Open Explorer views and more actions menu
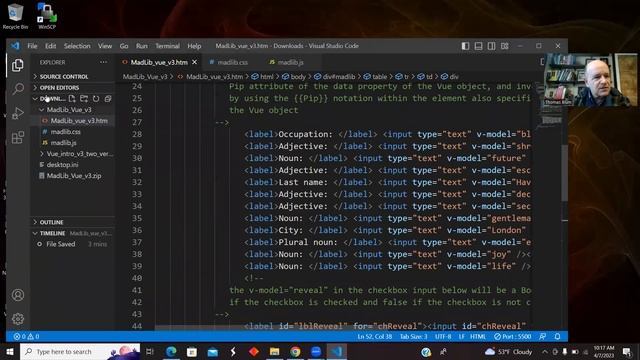This screenshot has height=360, width=640. click(103, 62)
